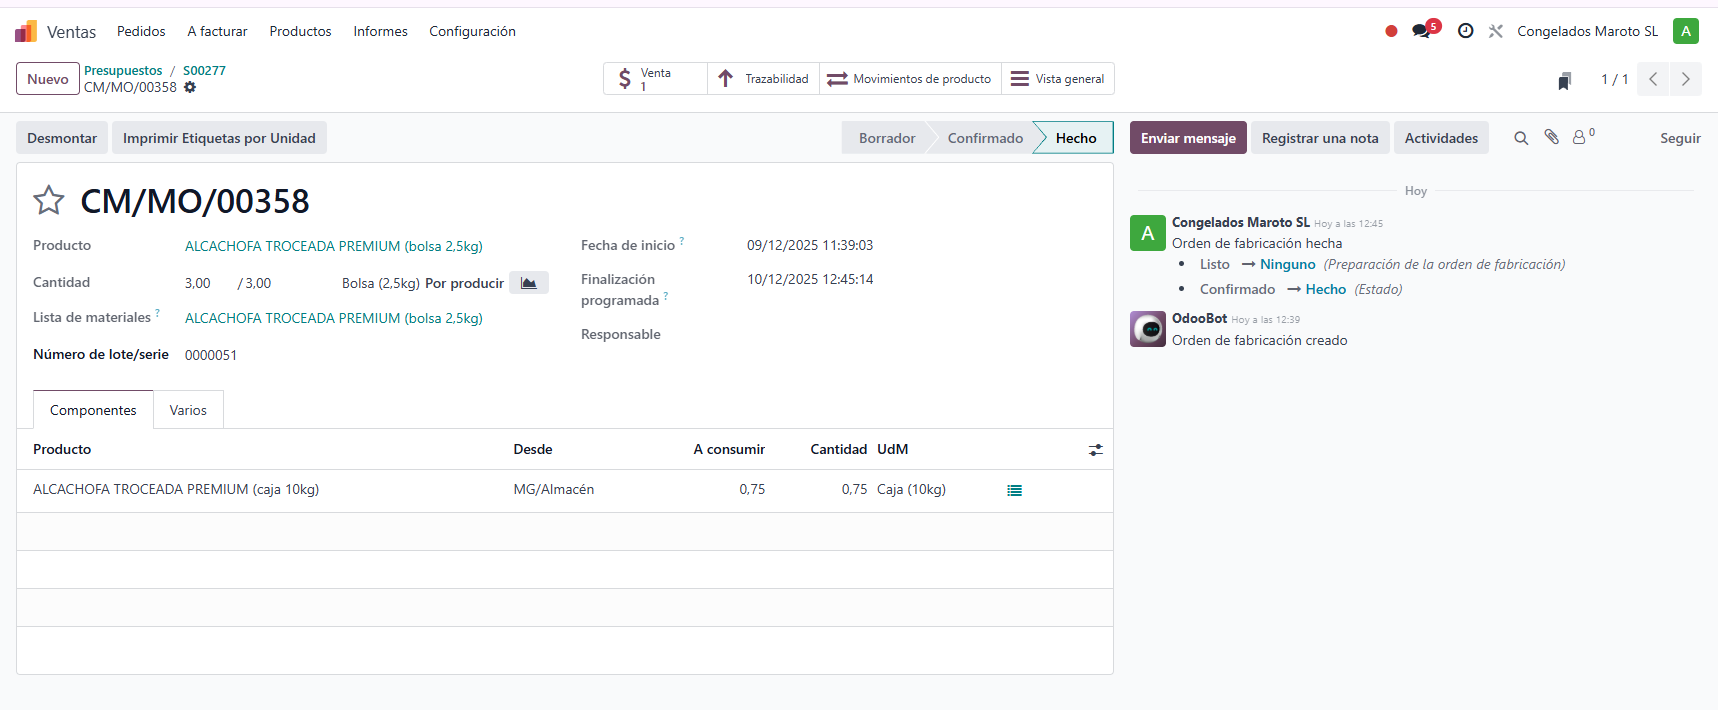This screenshot has height=710, width=1718.
Task: Open Trazabilidad smart button
Action: 764,79
